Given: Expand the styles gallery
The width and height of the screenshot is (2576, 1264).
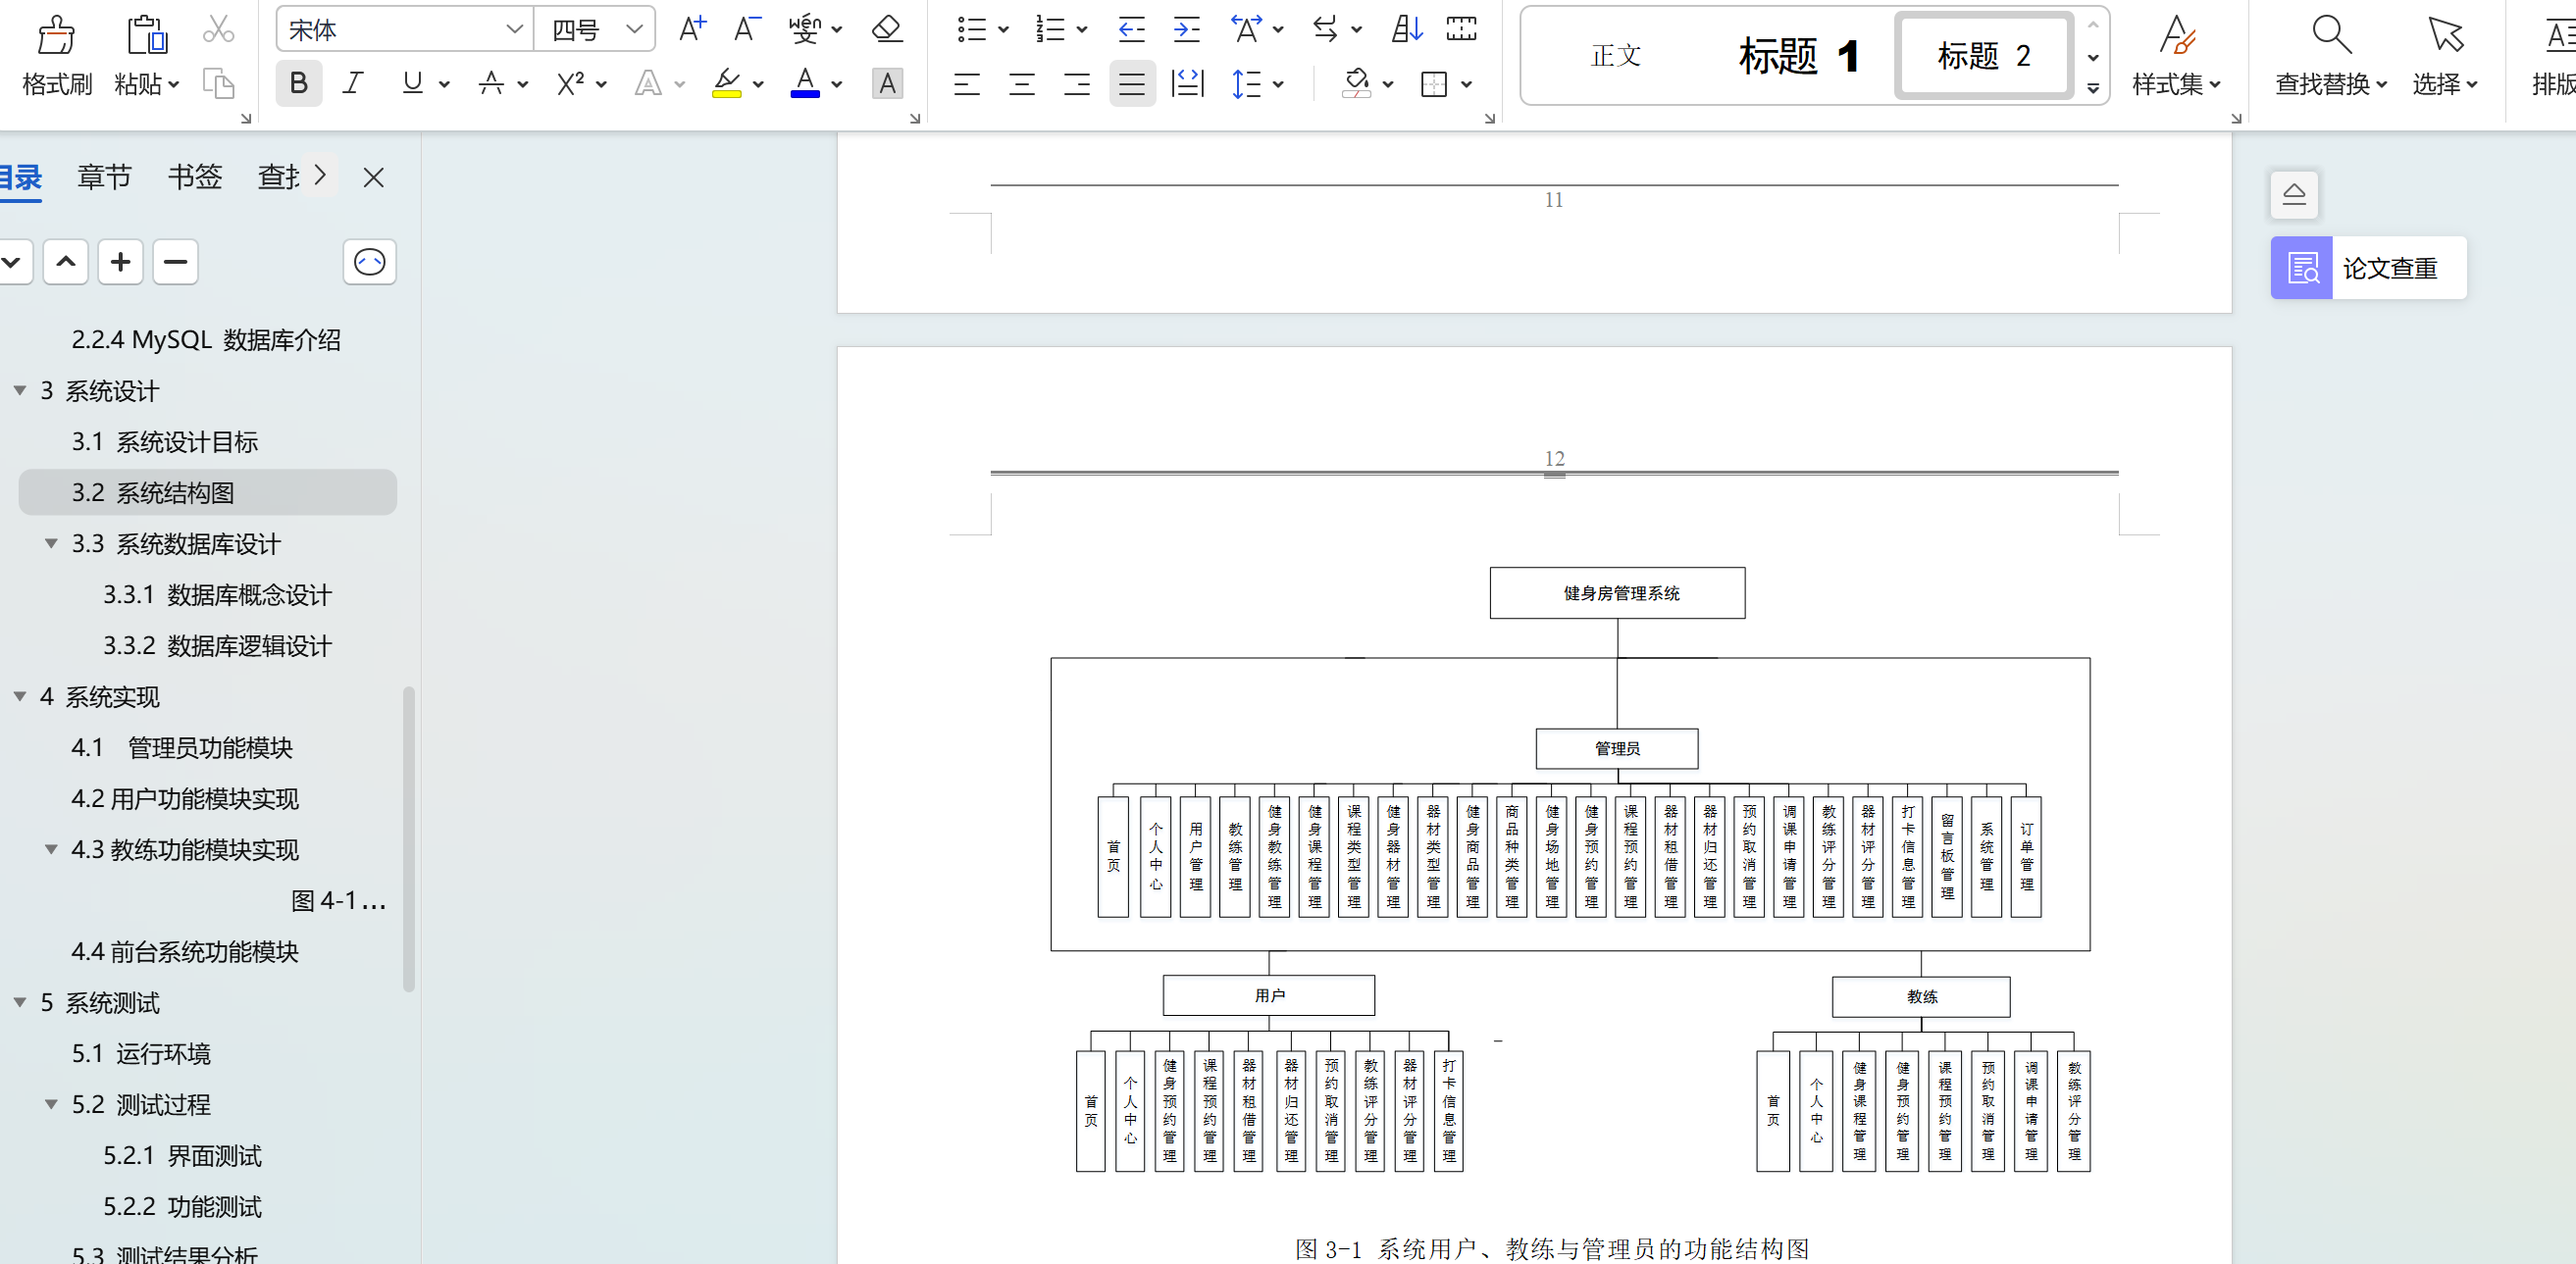Looking at the screenshot, I should pyautogui.click(x=2093, y=88).
